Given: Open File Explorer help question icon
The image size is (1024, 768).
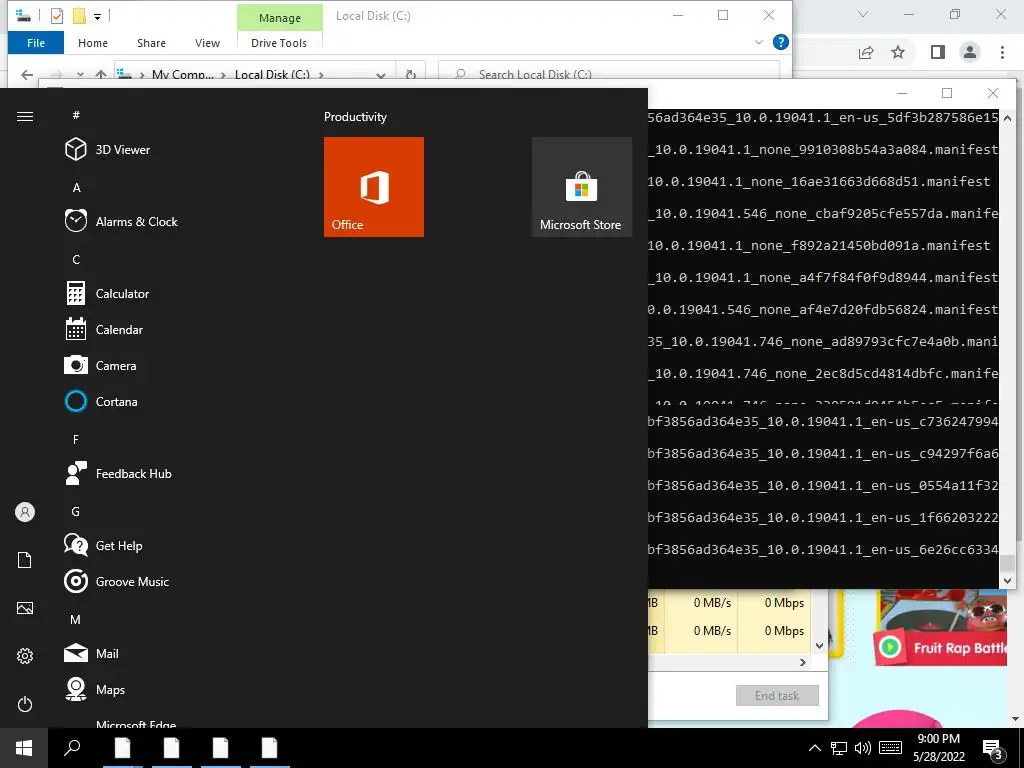Looking at the screenshot, I should 780,42.
